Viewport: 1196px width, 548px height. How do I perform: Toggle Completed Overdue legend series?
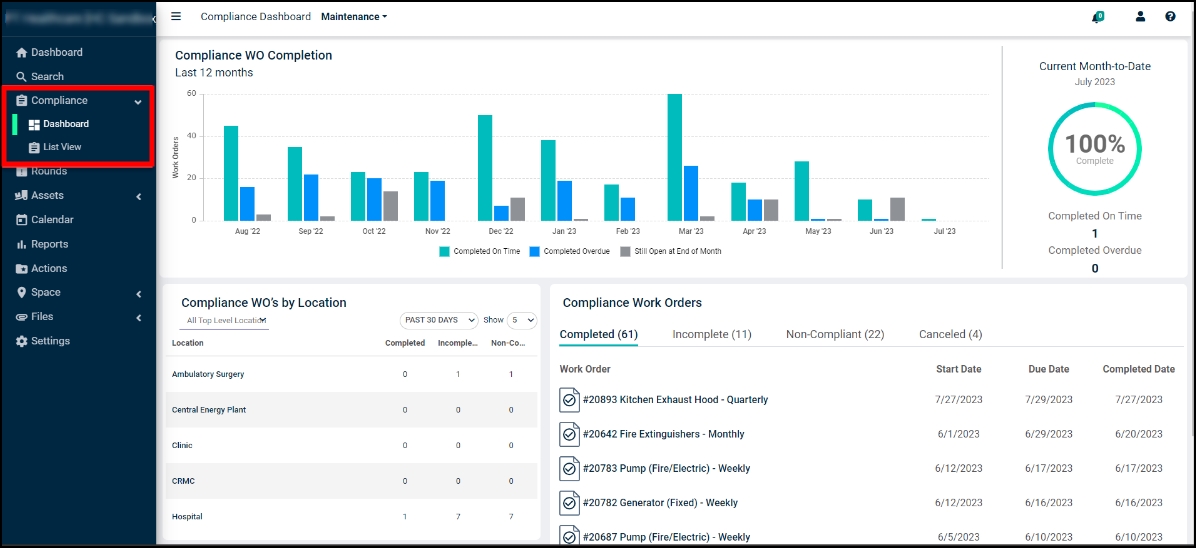tap(570, 251)
